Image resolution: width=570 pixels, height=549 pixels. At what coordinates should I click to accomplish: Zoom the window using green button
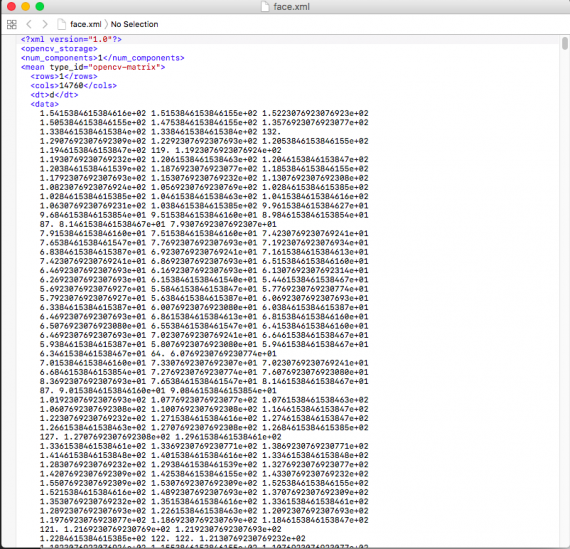[x=40, y=7]
